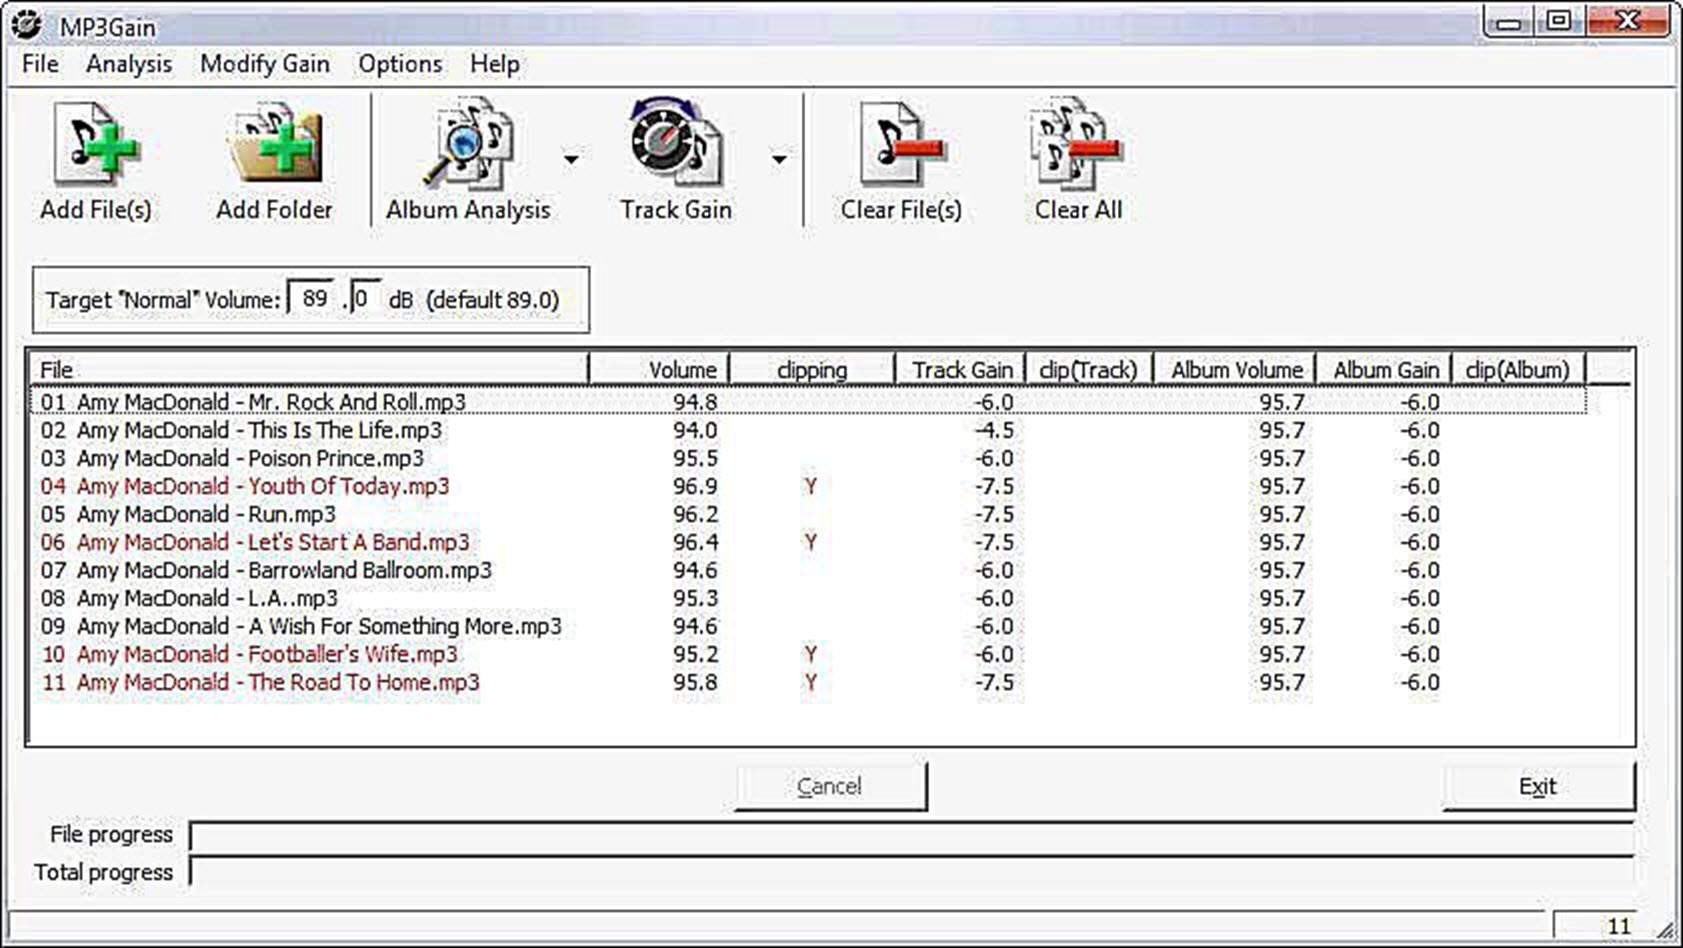Viewport: 1683px width, 948px height.
Task: Select the This Is The Life.mp3 row
Action: (809, 430)
